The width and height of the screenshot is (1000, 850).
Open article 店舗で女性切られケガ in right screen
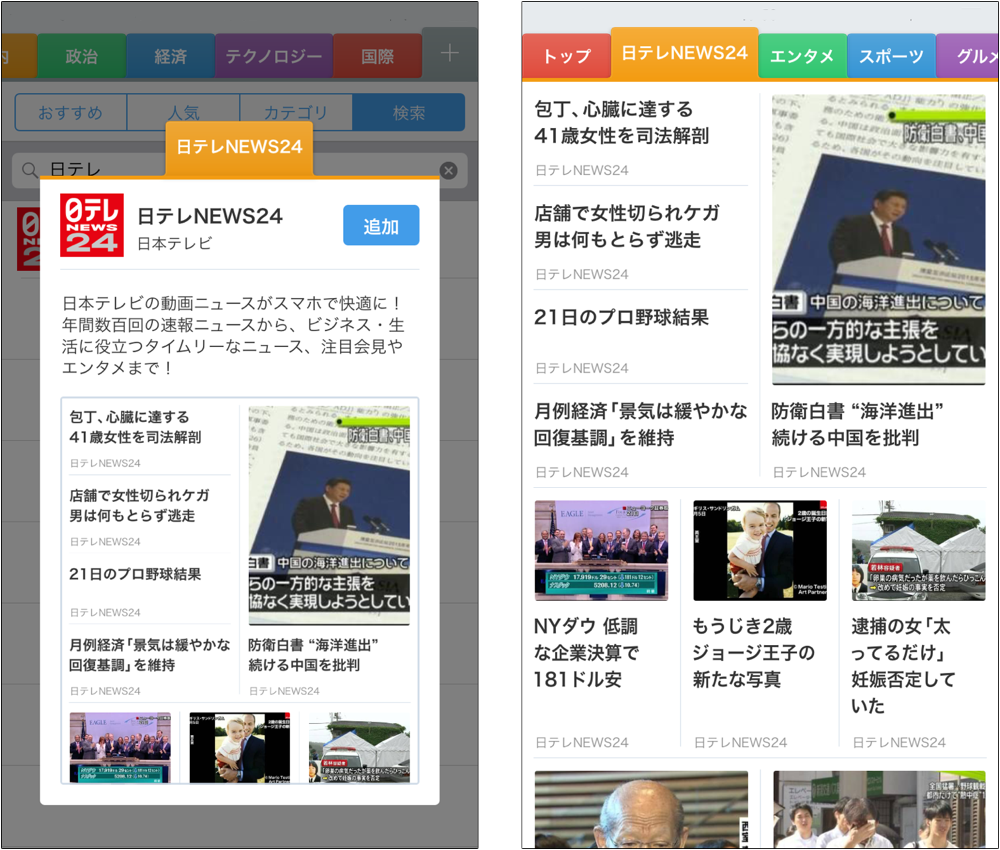click(627, 226)
